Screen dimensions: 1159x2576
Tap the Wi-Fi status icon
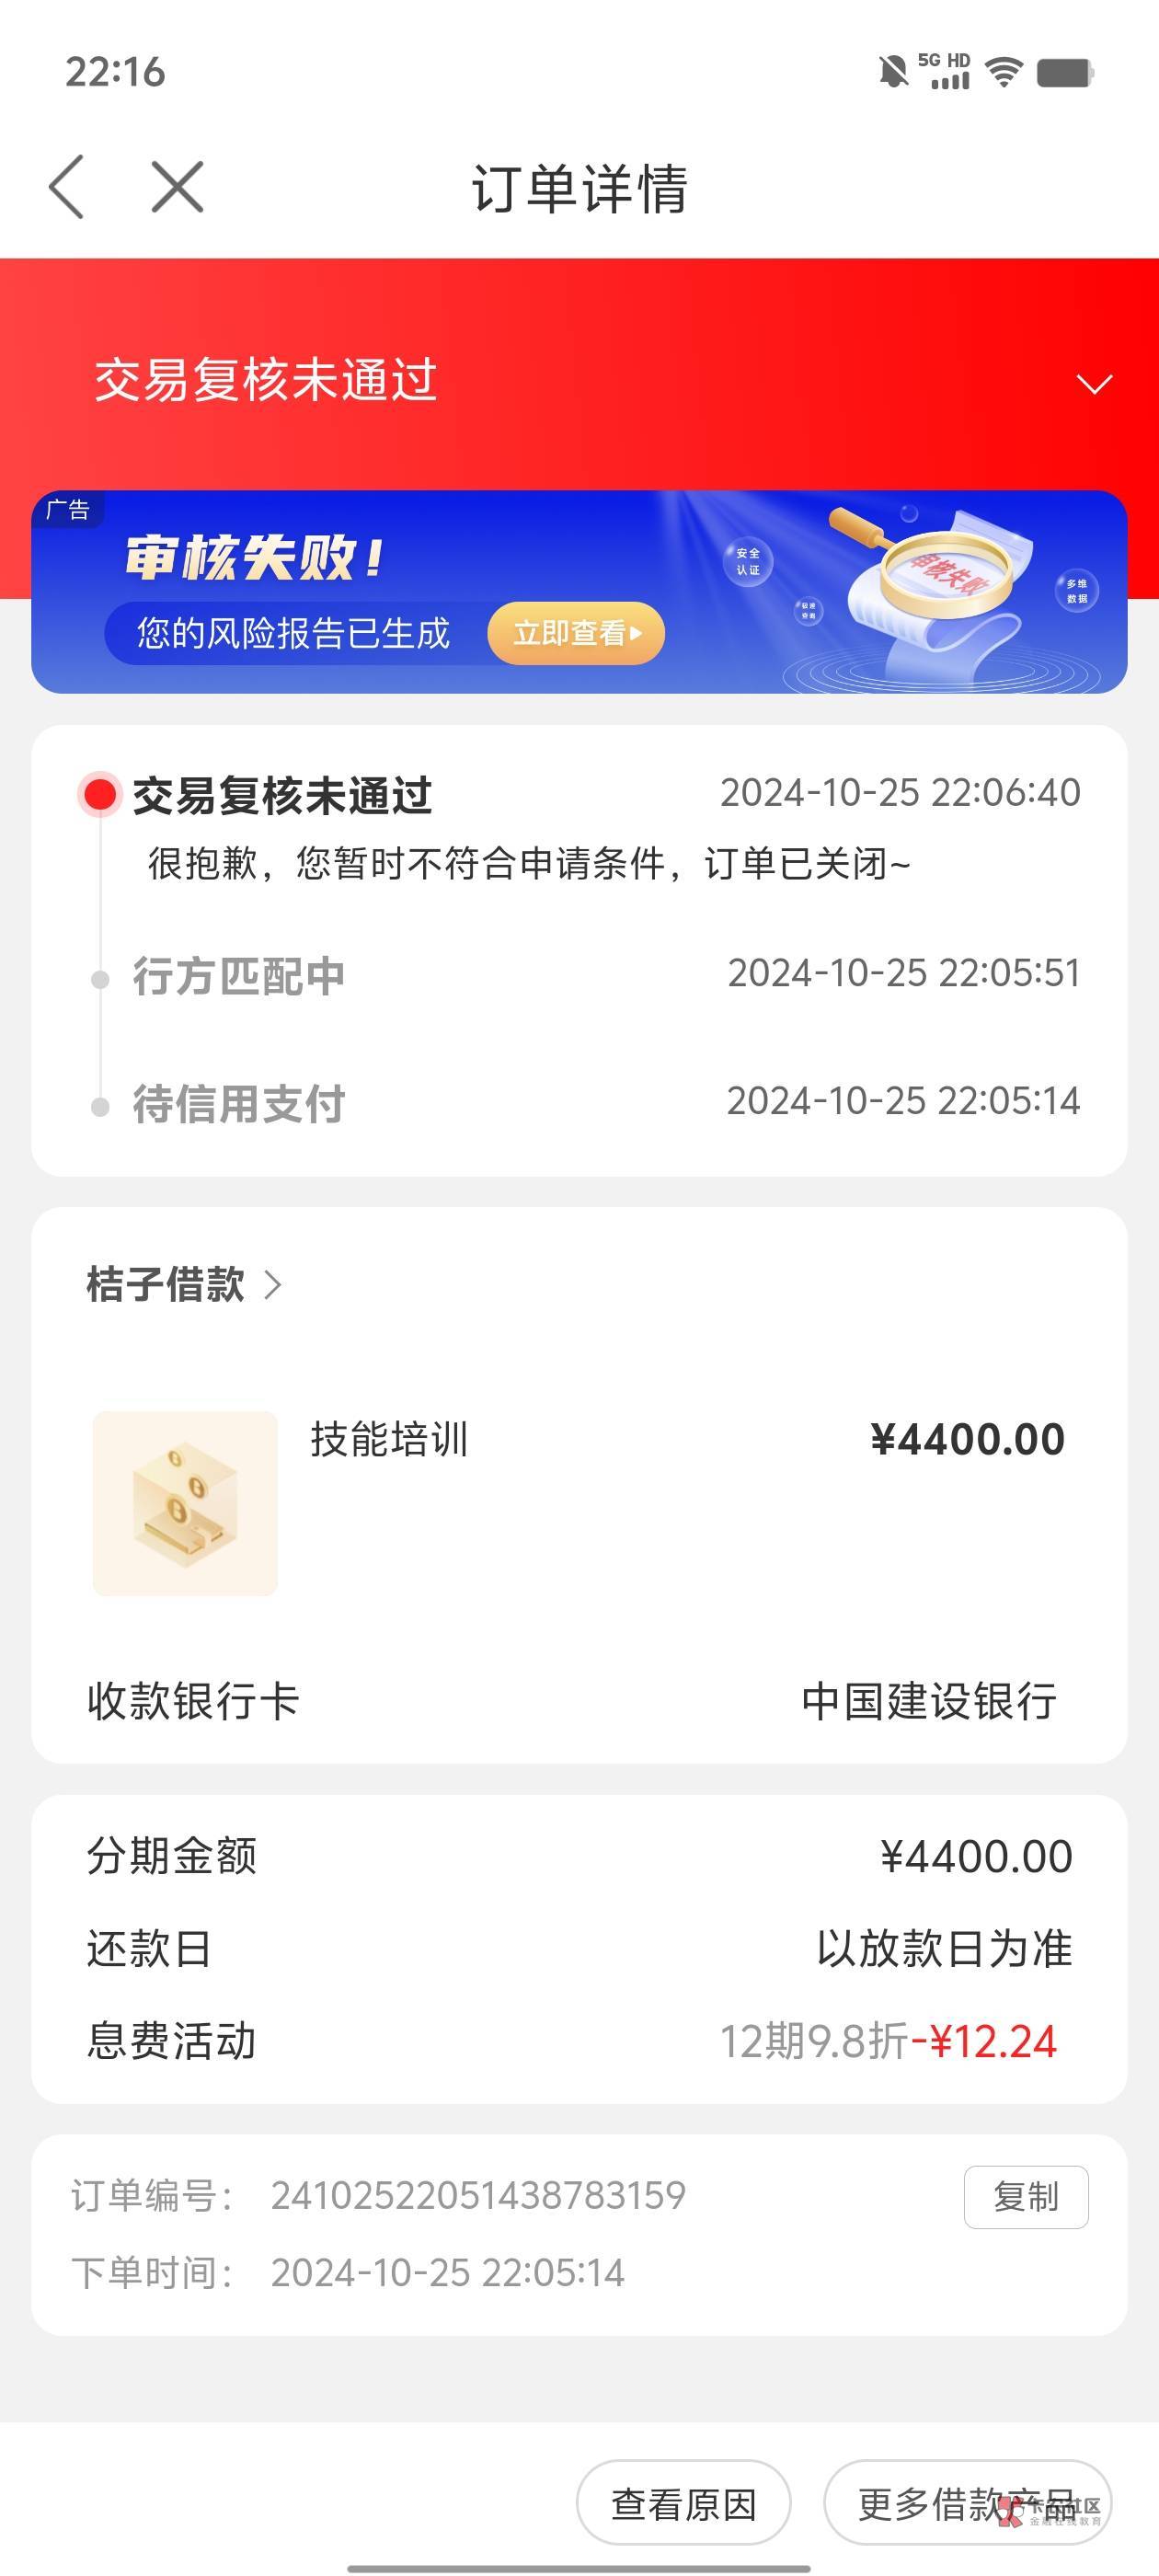click(x=1003, y=72)
